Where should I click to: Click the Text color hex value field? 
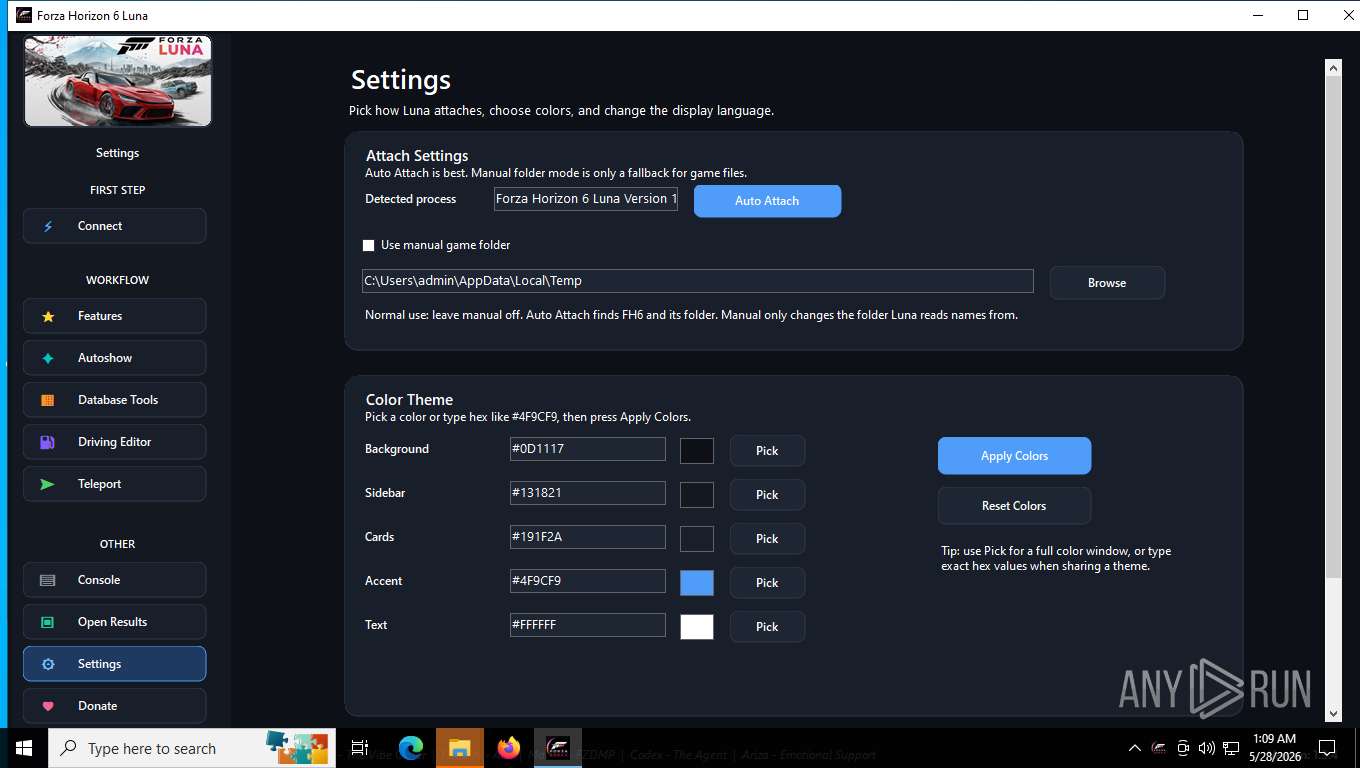pyautogui.click(x=588, y=625)
